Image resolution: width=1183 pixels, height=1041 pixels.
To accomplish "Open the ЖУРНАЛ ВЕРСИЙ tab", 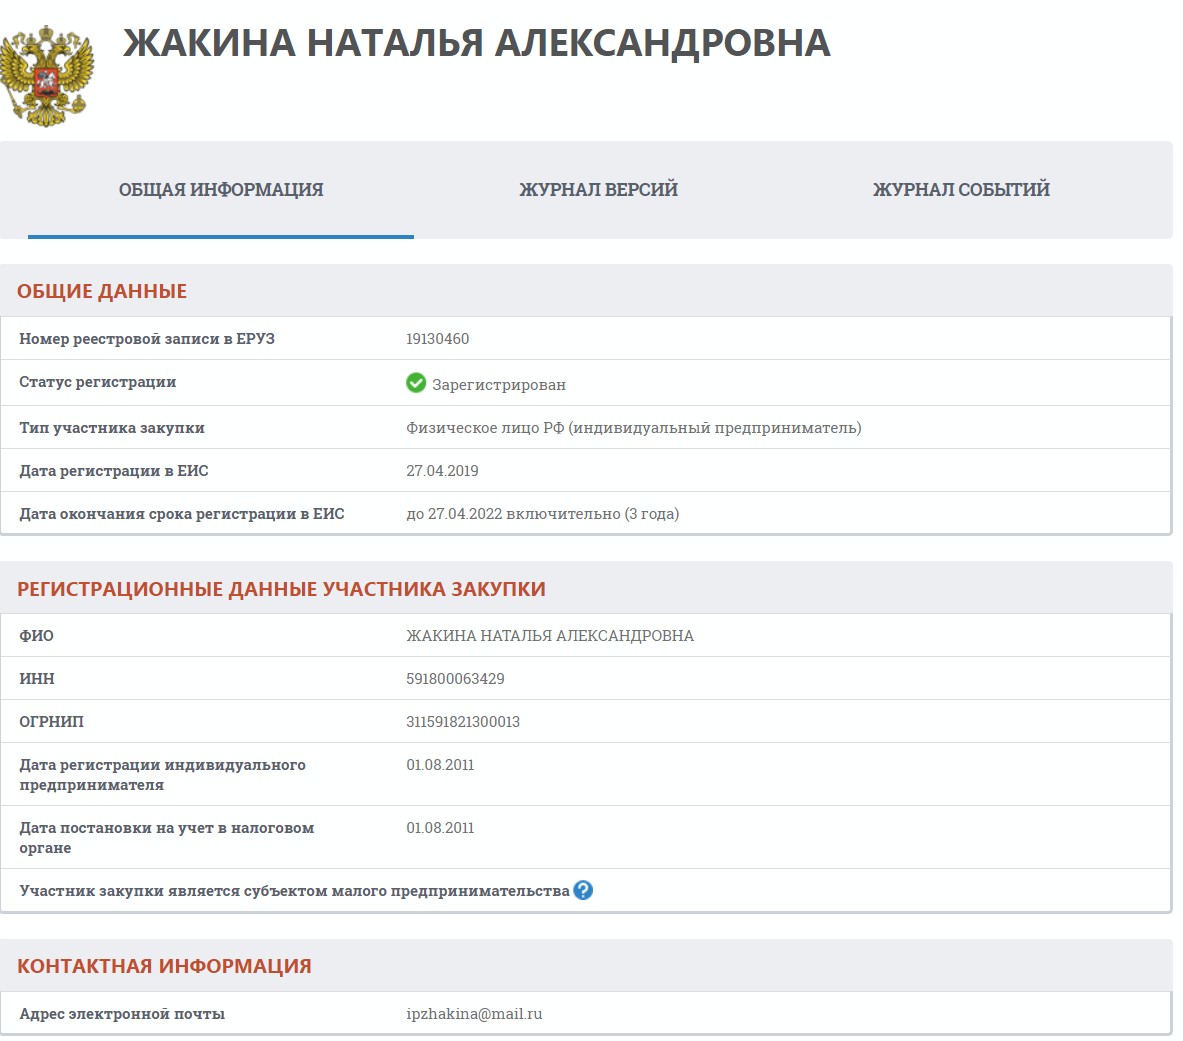I will tap(598, 189).
